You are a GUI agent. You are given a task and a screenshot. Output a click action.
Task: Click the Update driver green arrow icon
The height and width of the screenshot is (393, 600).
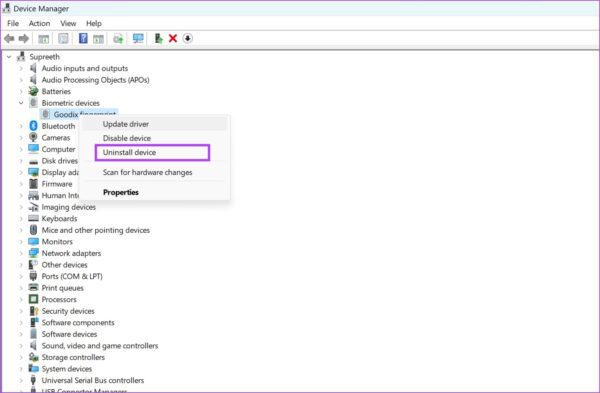coord(158,38)
